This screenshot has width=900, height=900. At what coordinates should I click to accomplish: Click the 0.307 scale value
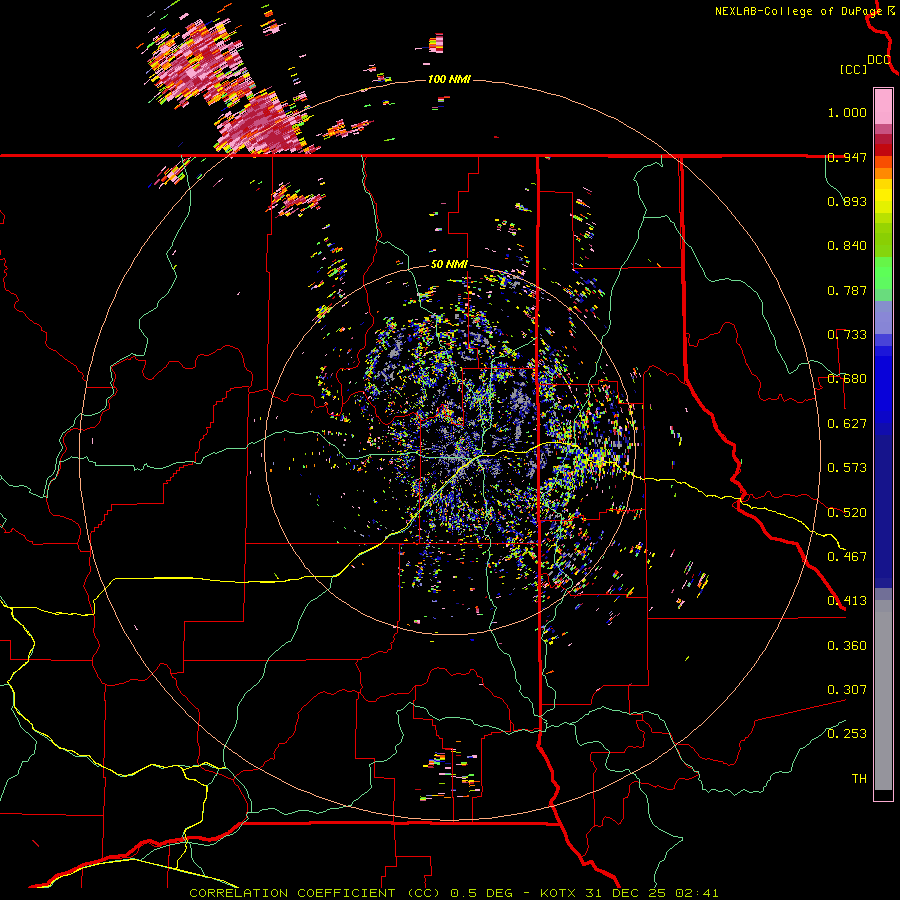point(847,690)
